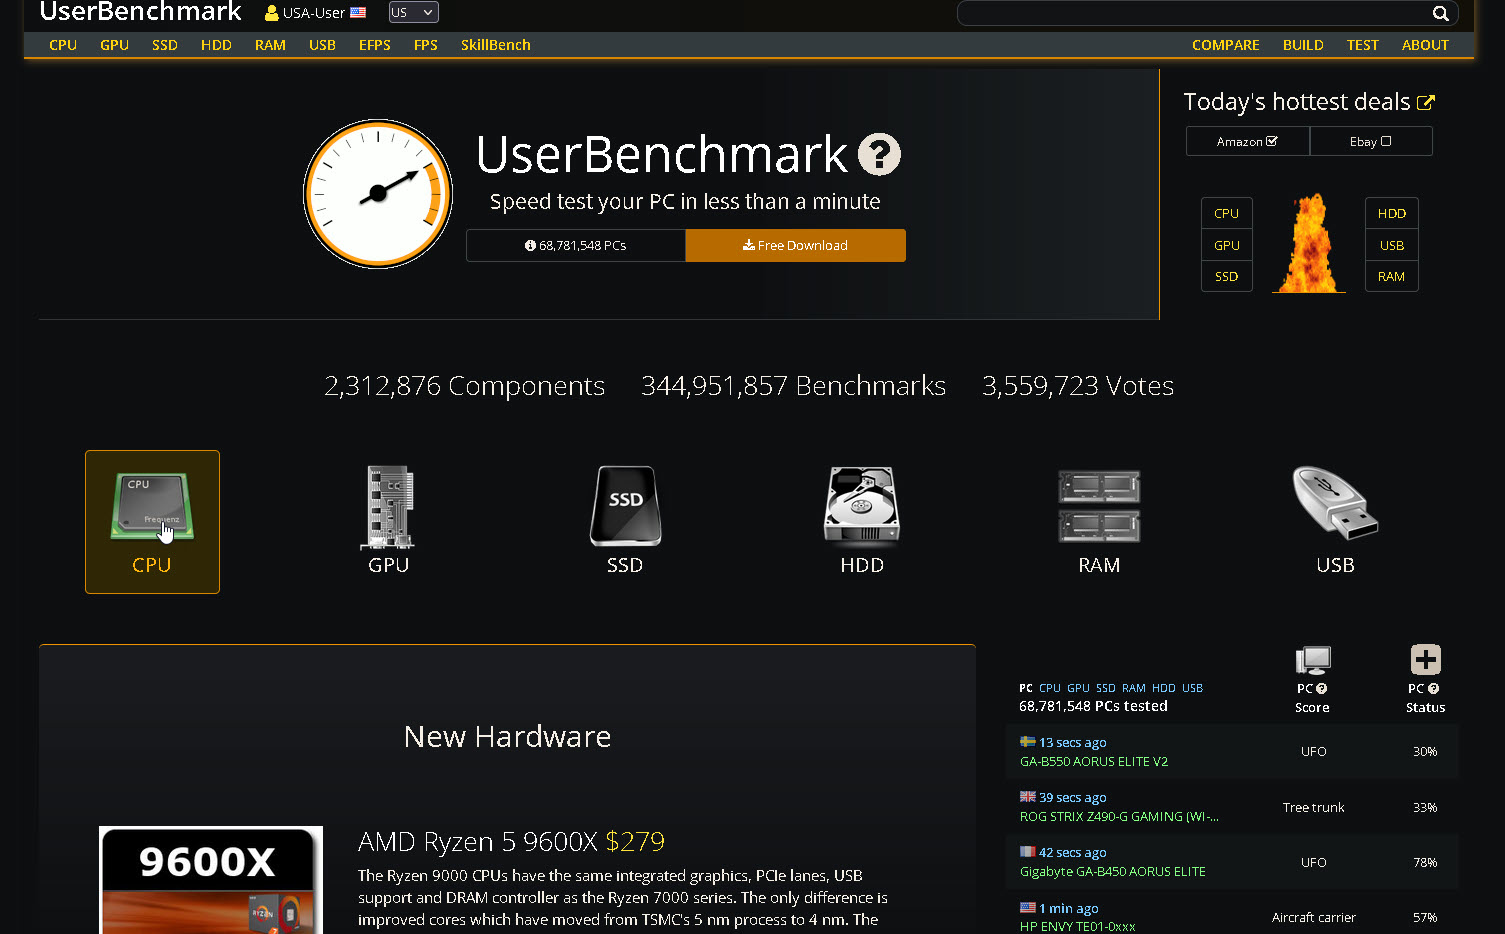Click the small HDD filter above PCs tested

click(1164, 688)
